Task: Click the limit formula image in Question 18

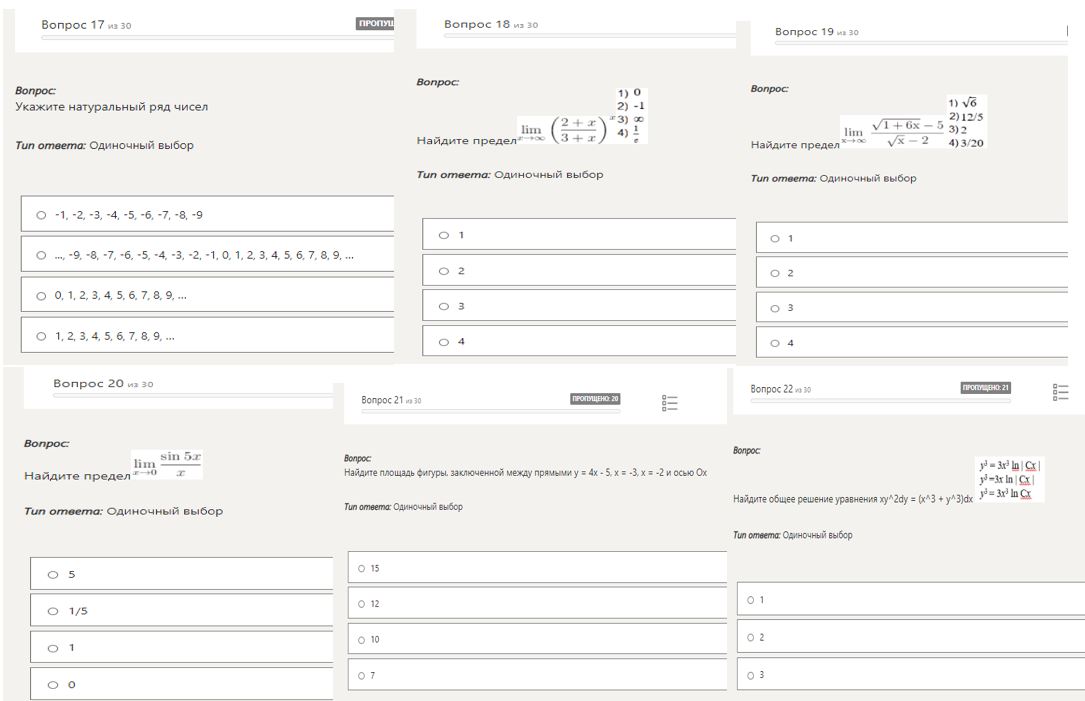Action: (x=582, y=120)
